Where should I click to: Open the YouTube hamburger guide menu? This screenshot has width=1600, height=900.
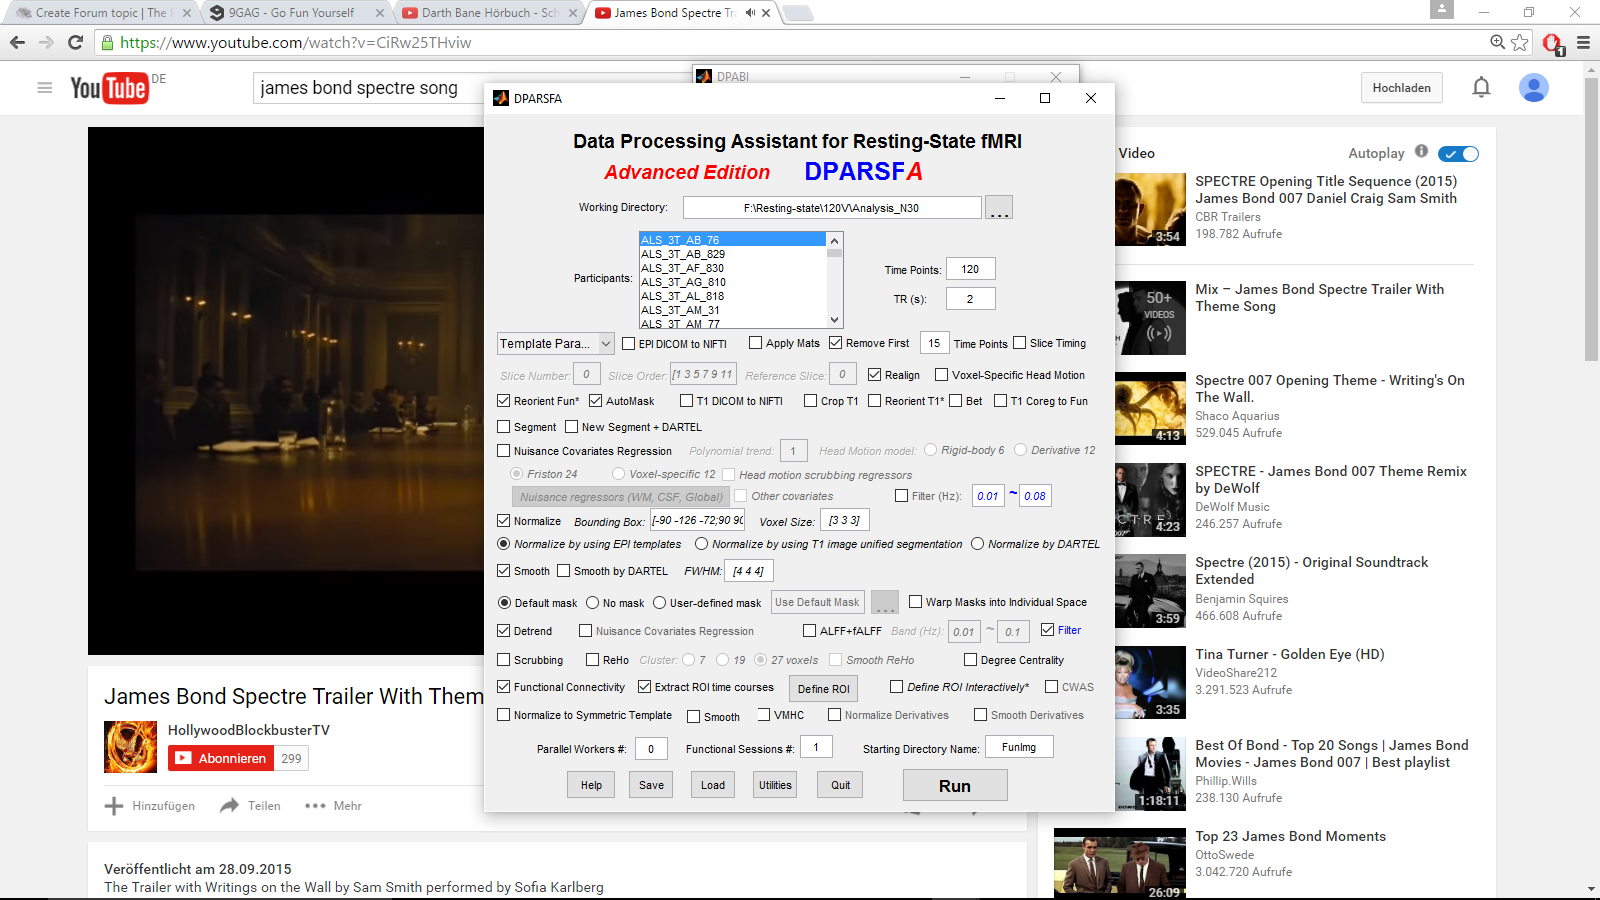pos(44,88)
